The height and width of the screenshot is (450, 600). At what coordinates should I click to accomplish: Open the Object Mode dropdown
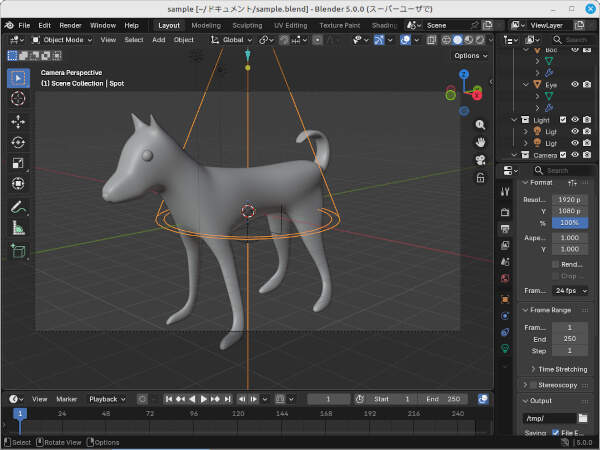(x=64, y=40)
